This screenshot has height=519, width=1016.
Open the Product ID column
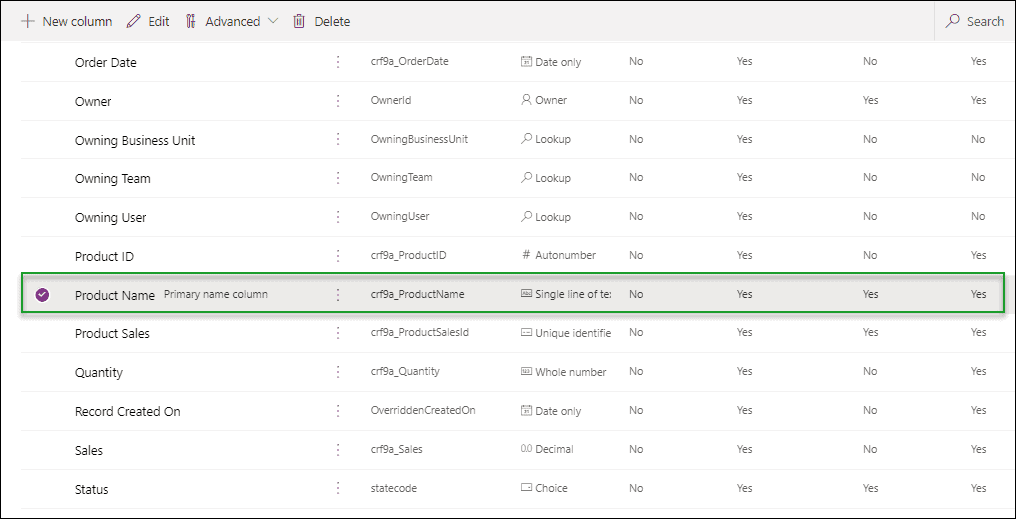(104, 257)
